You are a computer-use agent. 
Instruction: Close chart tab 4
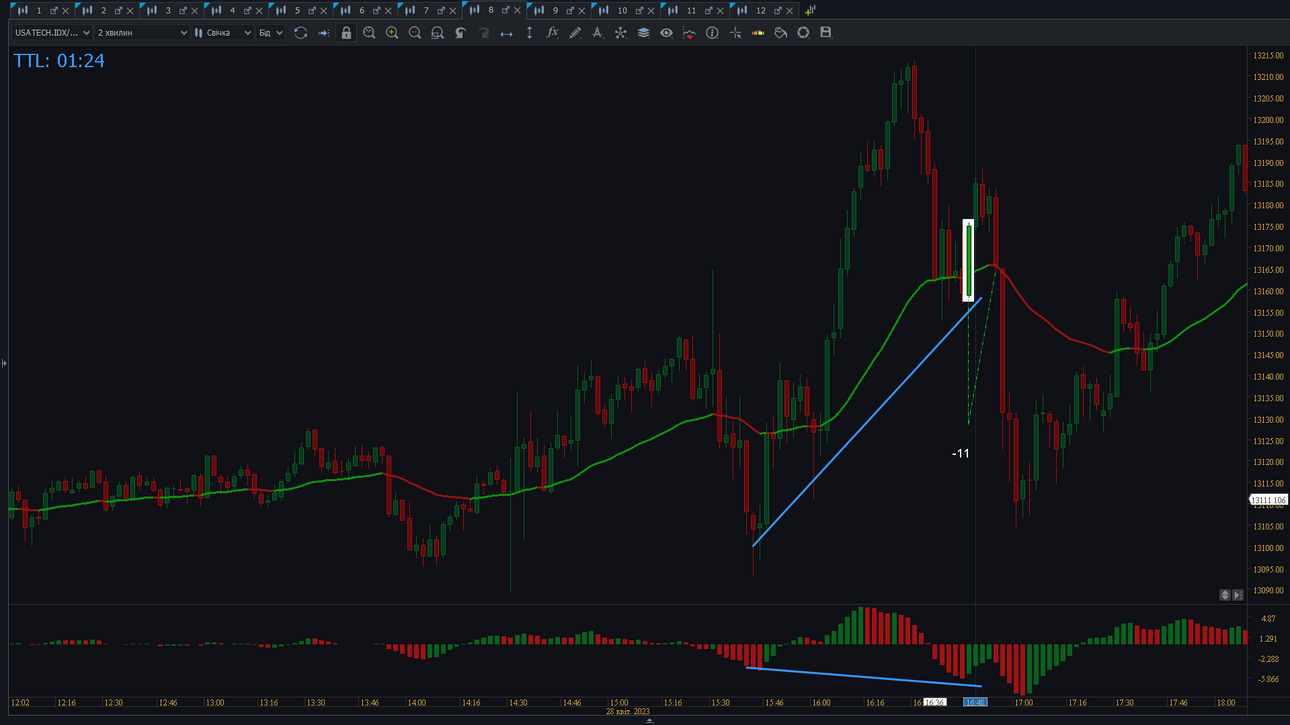pos(259,11)
